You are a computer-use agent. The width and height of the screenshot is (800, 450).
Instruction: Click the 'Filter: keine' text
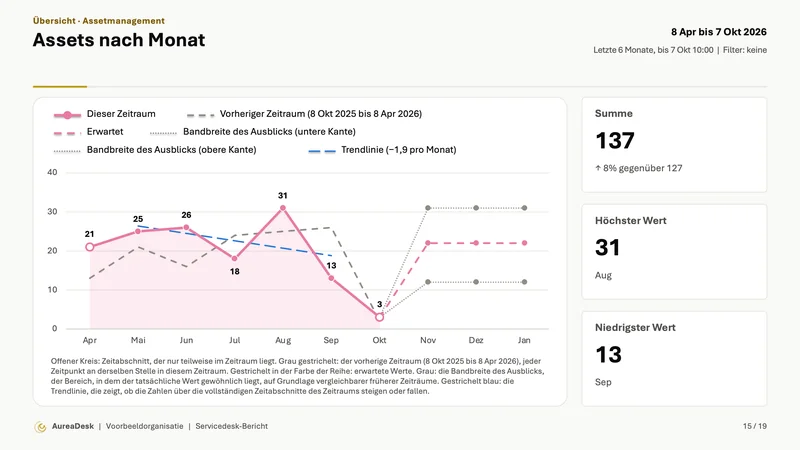coord(745,50)
